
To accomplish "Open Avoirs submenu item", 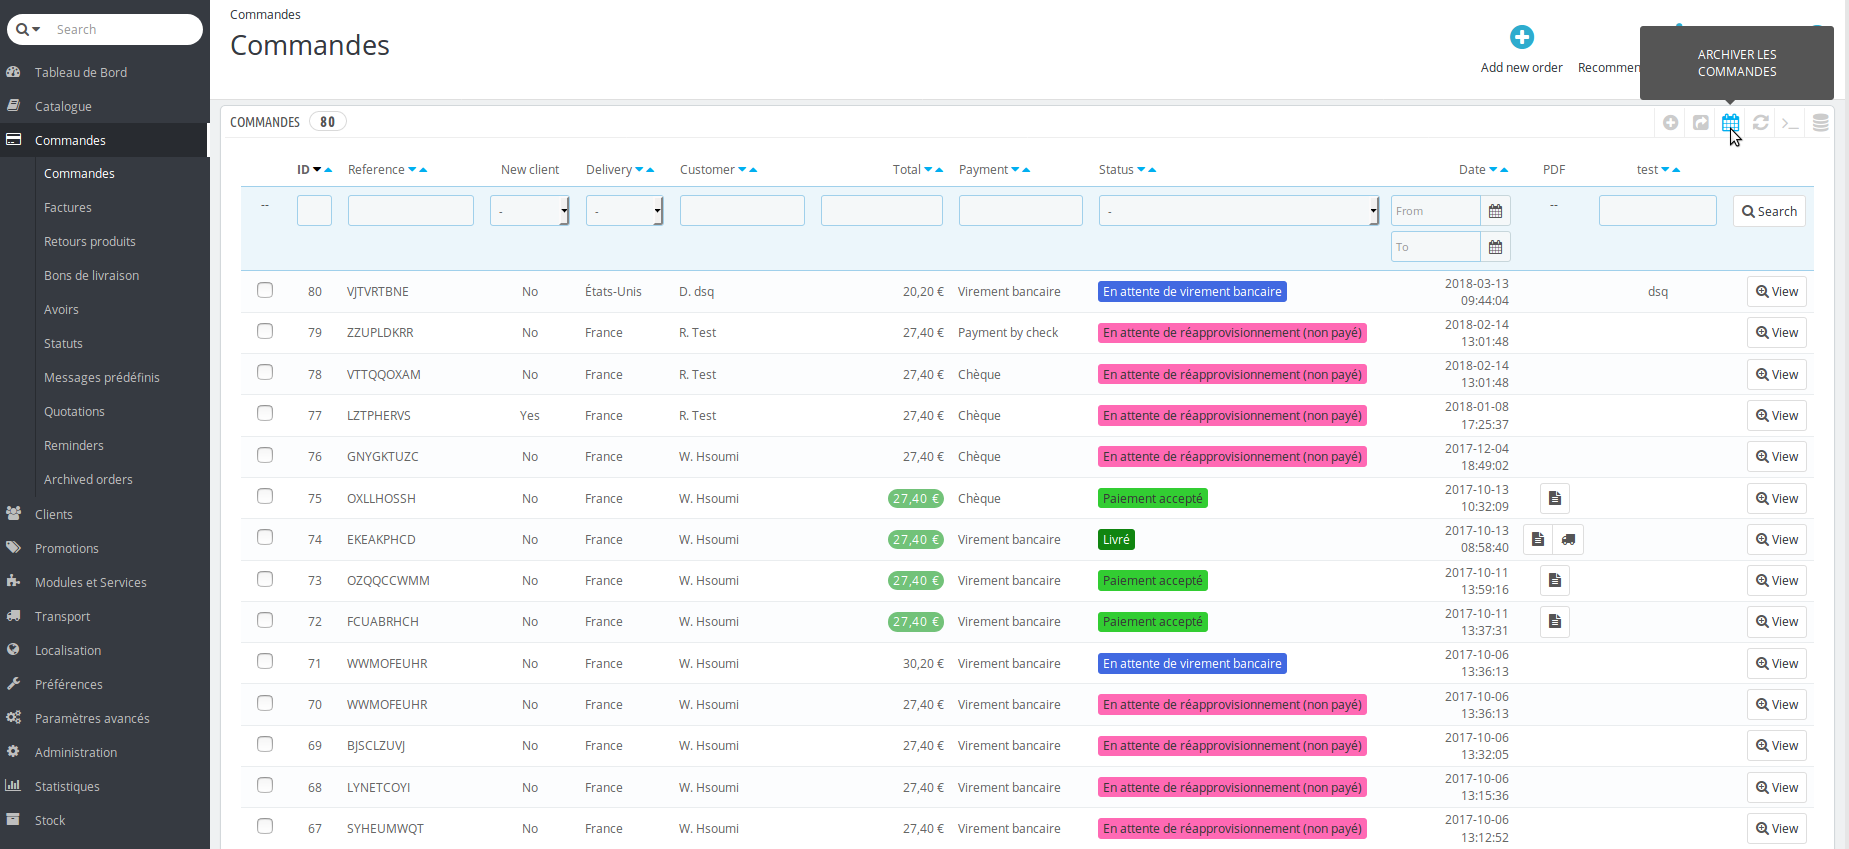I will 61,310.
